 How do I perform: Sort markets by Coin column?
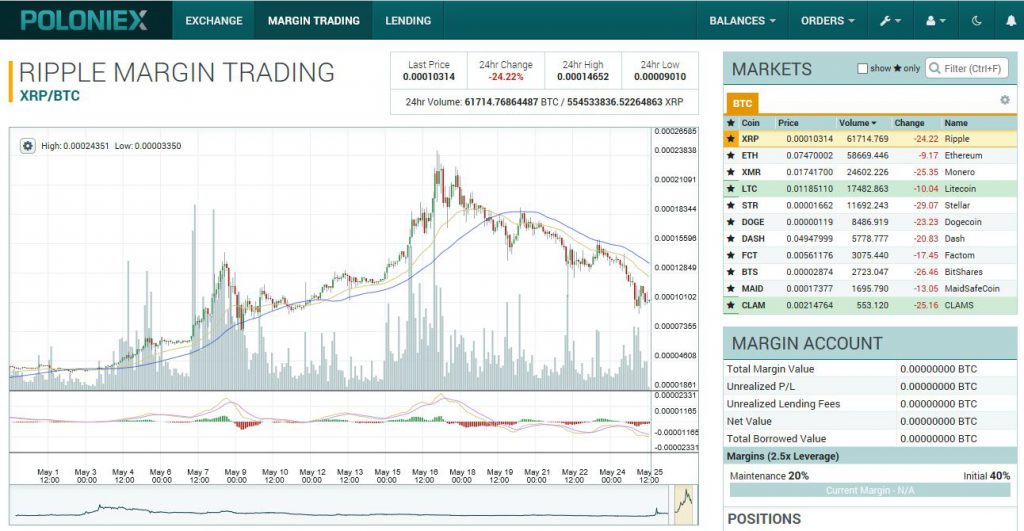click(750, 123)
